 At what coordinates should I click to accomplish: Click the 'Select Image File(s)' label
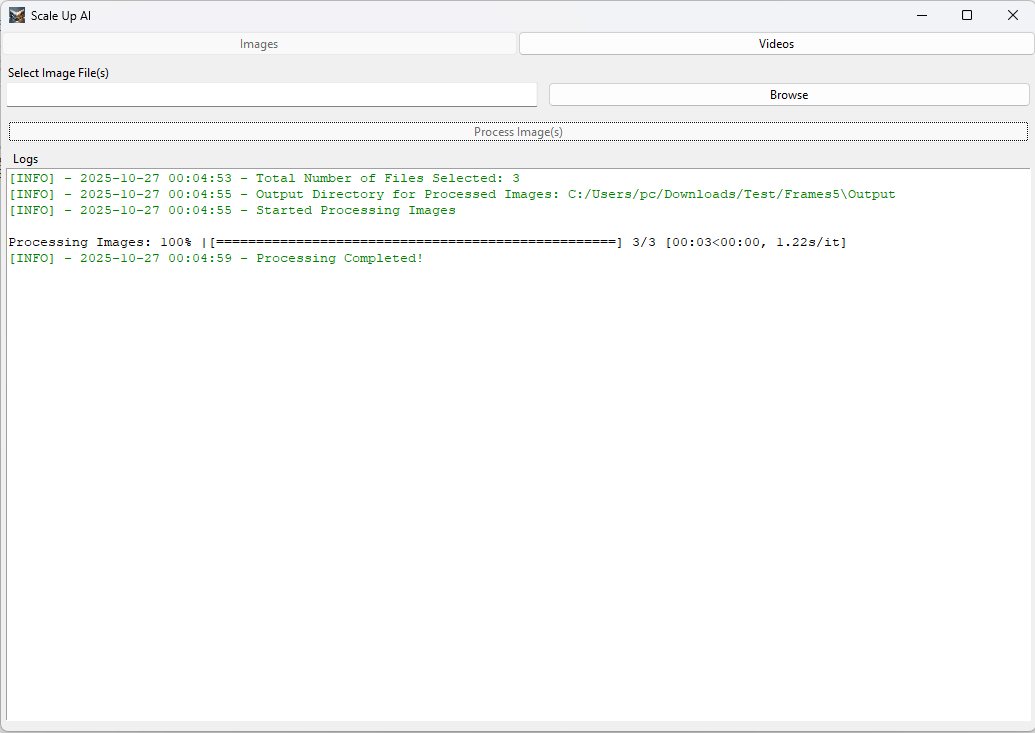tap(58, 73)
